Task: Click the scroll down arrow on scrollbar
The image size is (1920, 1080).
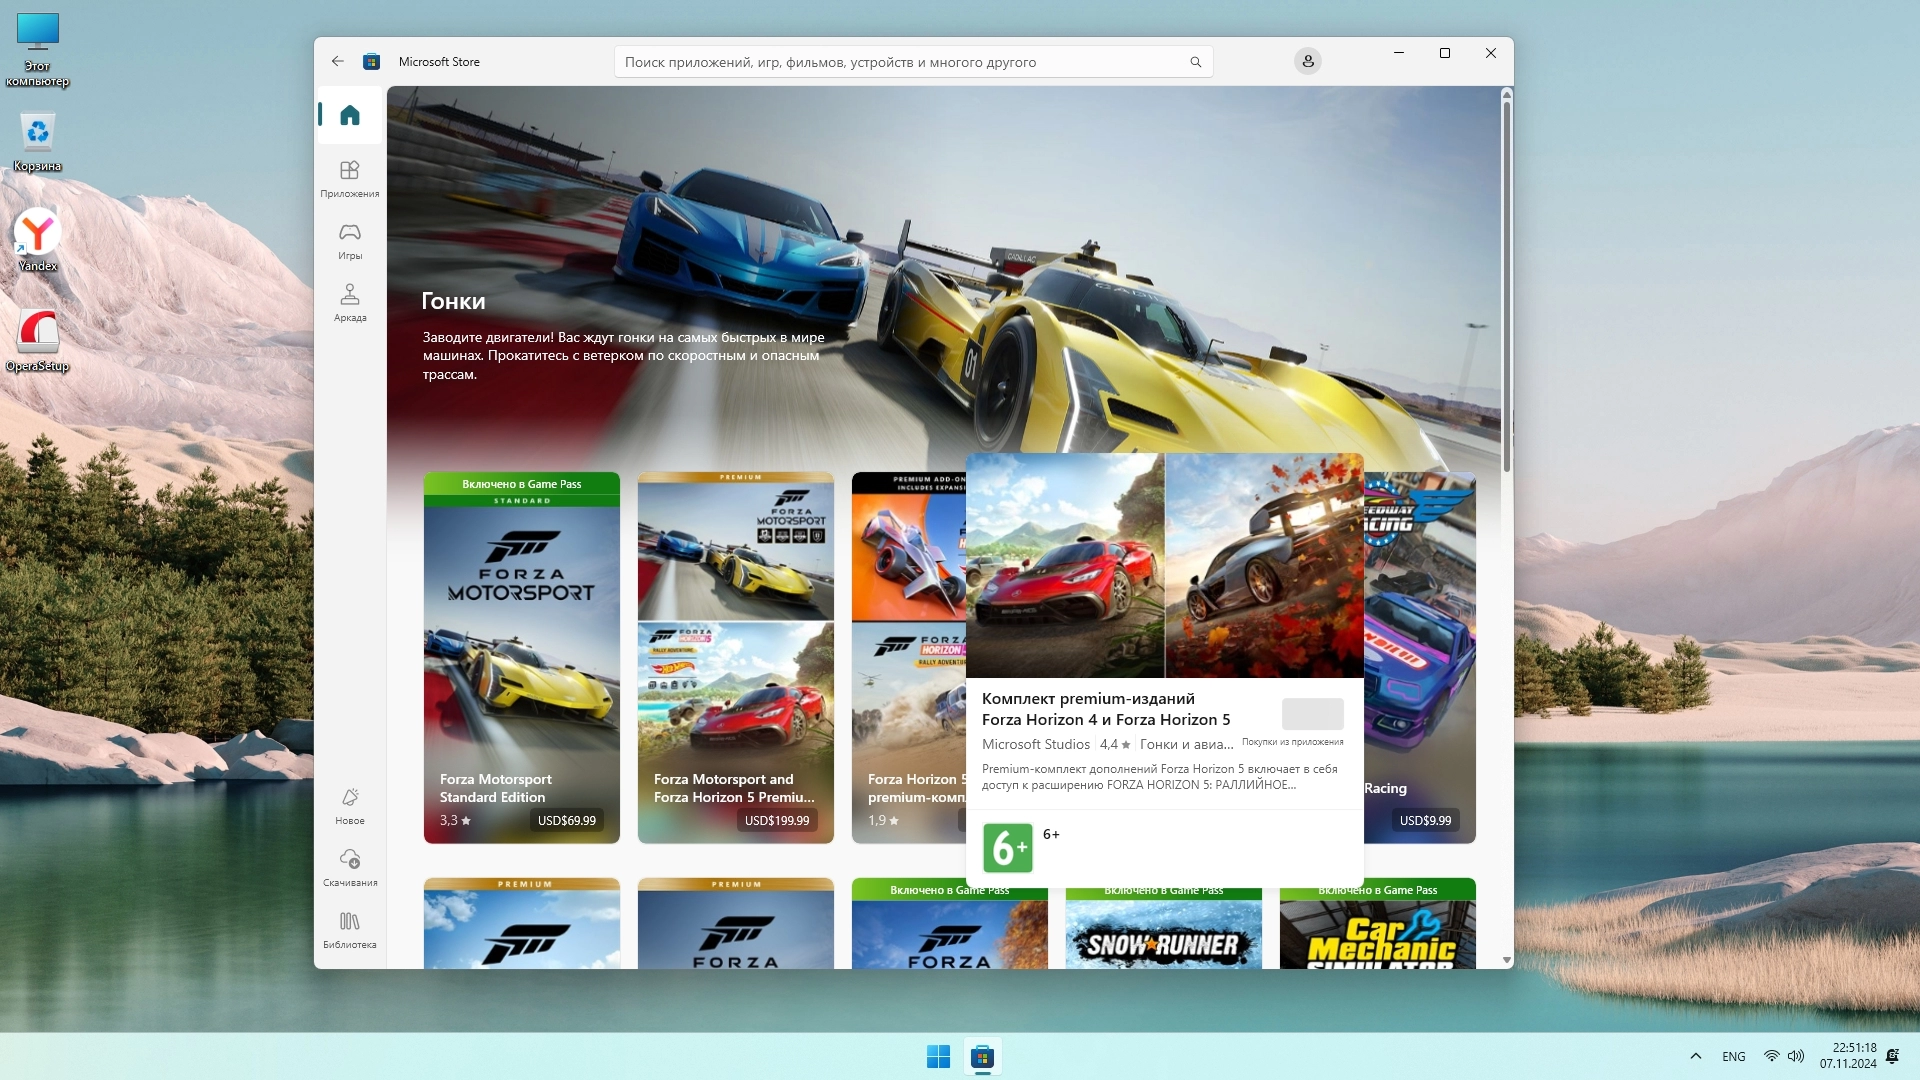Action: 1506,960
